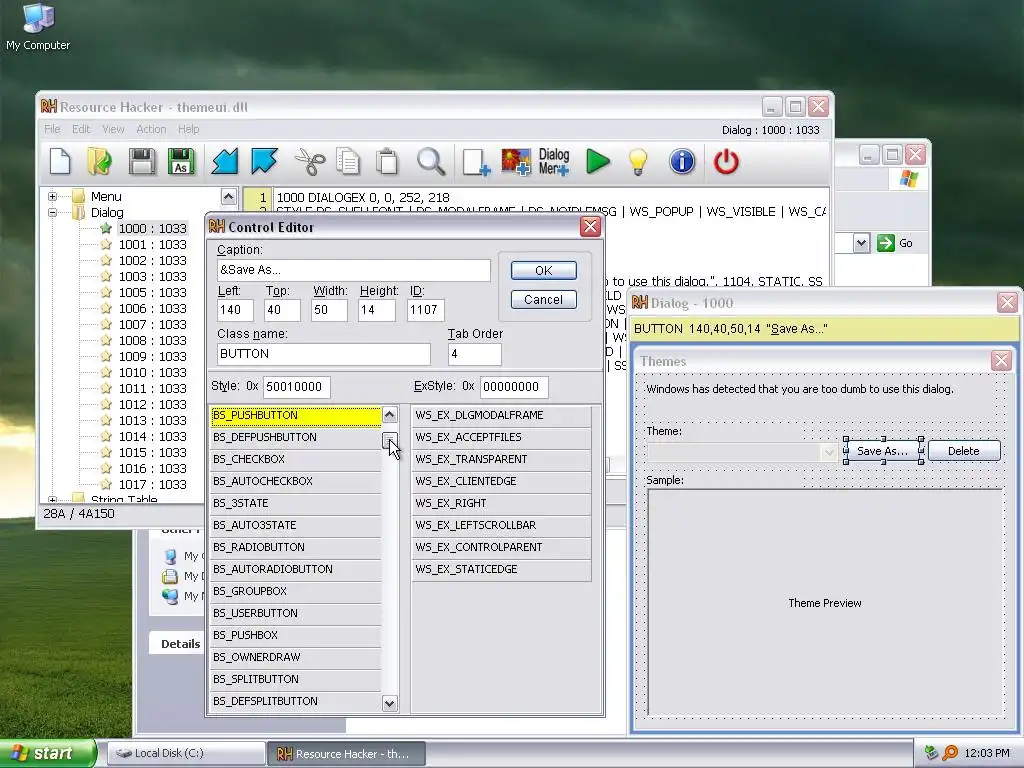Toggle BS_CHECKBOX style flag
The image size is (1024, 768).
(296, 459)
